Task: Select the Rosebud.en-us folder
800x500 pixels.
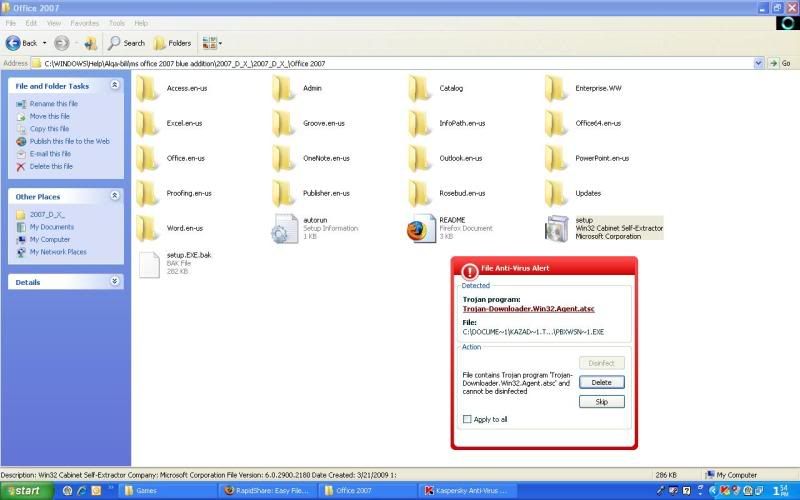Action: (x=447, y=193)
